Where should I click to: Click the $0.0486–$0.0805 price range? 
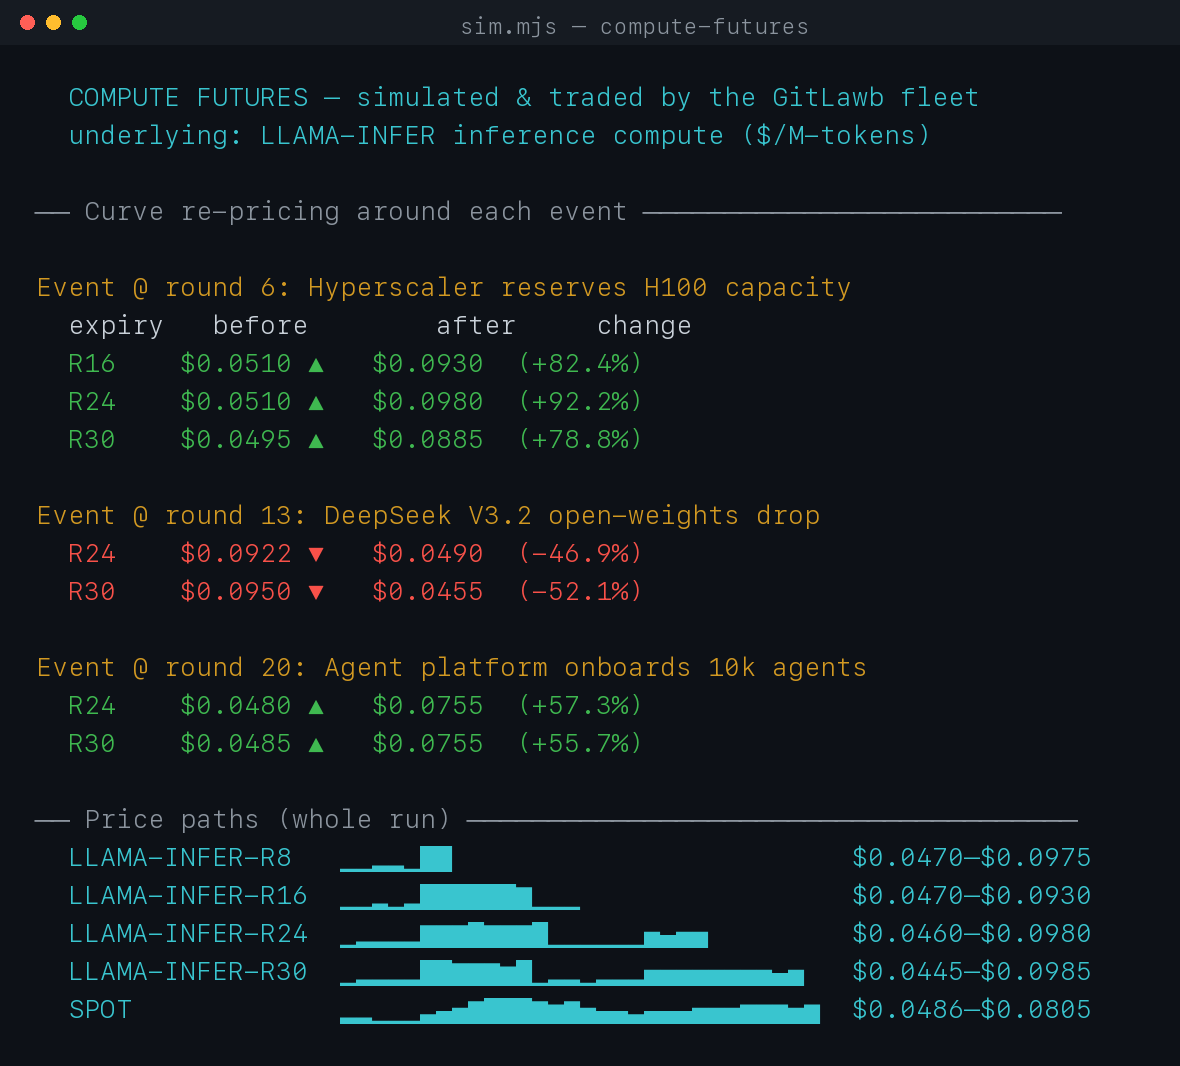(972, 1010)
